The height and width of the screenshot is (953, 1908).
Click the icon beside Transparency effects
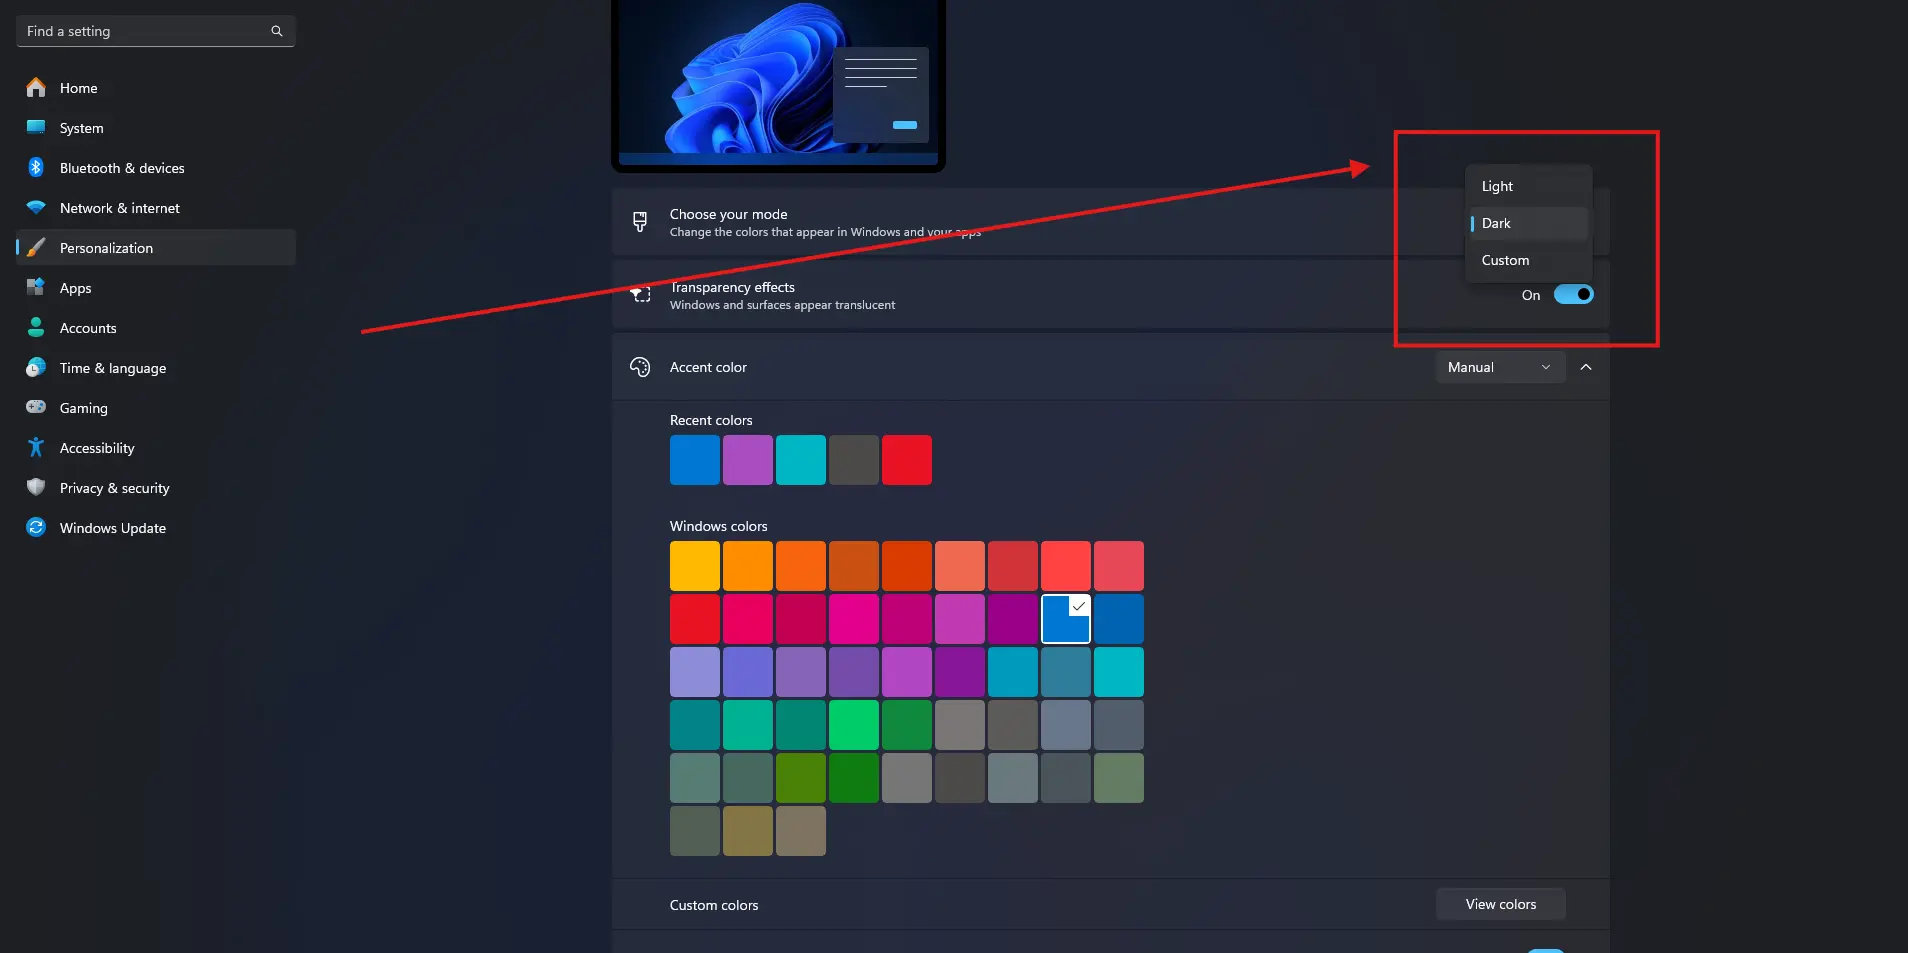[640, 295]
